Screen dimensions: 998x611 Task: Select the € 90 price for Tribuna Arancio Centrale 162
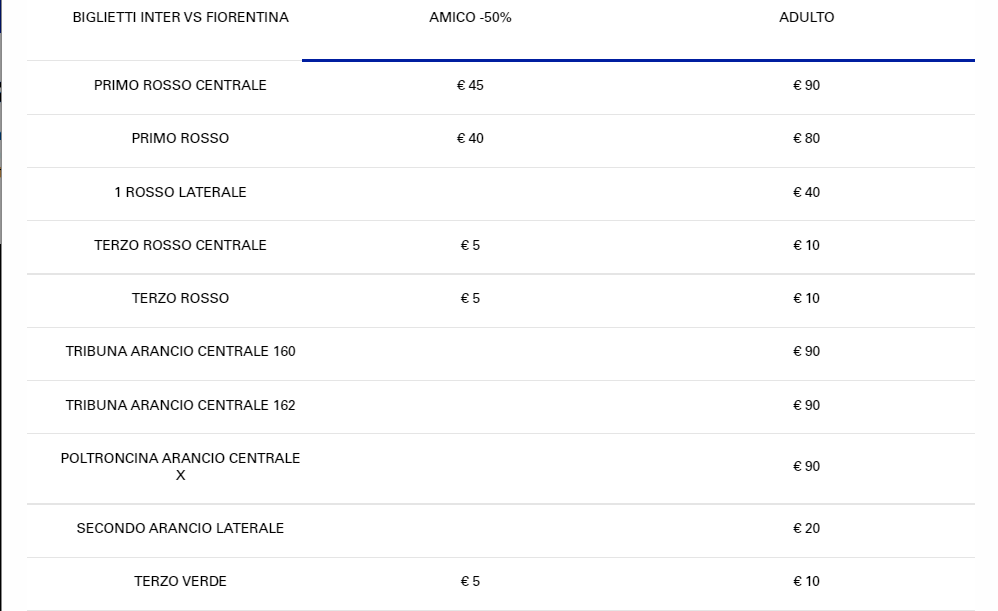806,405
